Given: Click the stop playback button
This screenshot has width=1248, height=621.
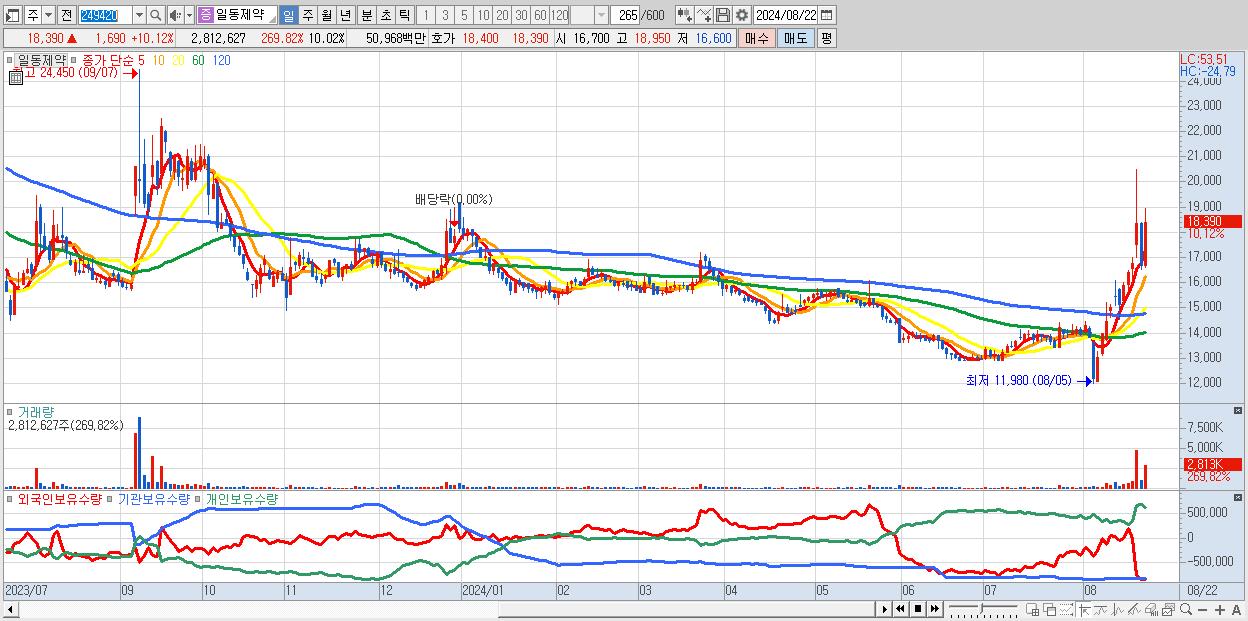Looking at the screenshot, I should [x=918, y=609].
